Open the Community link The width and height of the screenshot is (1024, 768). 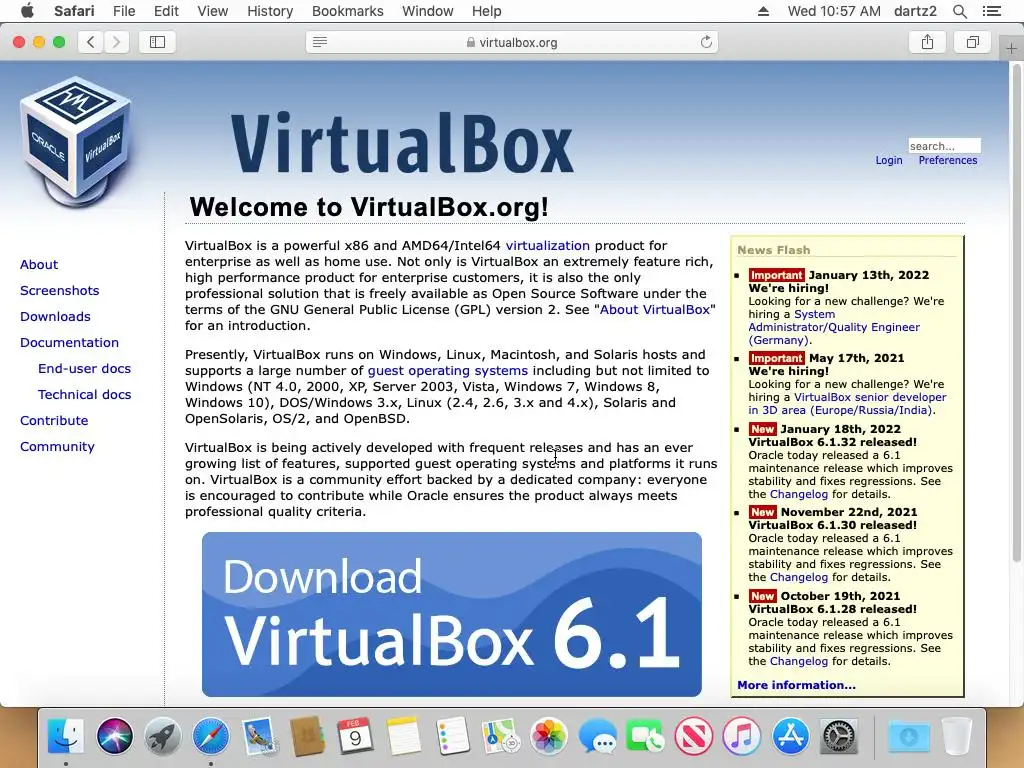click(57, 447)
